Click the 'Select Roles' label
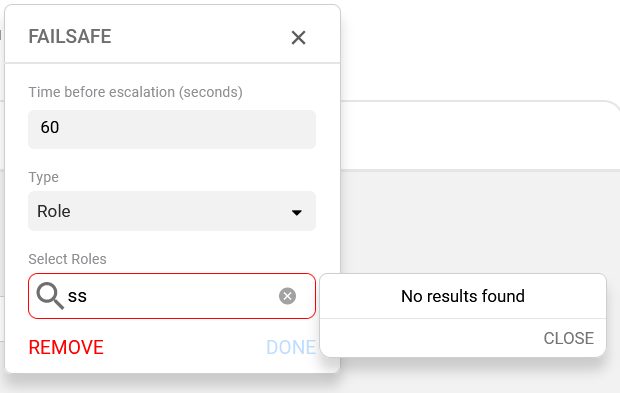 point(67,259)
